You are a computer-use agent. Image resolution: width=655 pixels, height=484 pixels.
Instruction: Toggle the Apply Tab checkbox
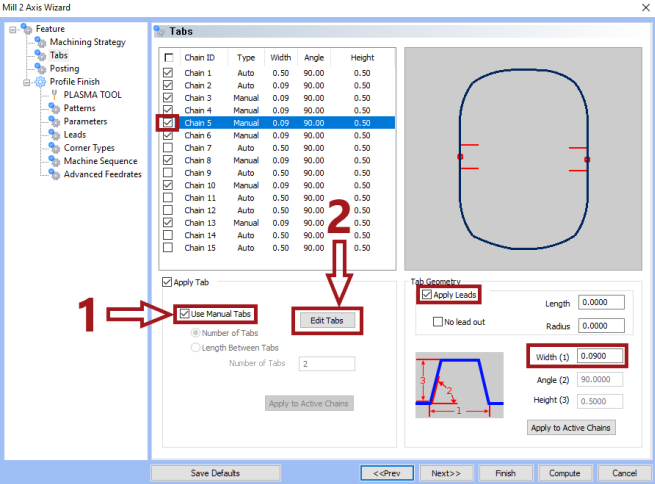tap(167, 282)
